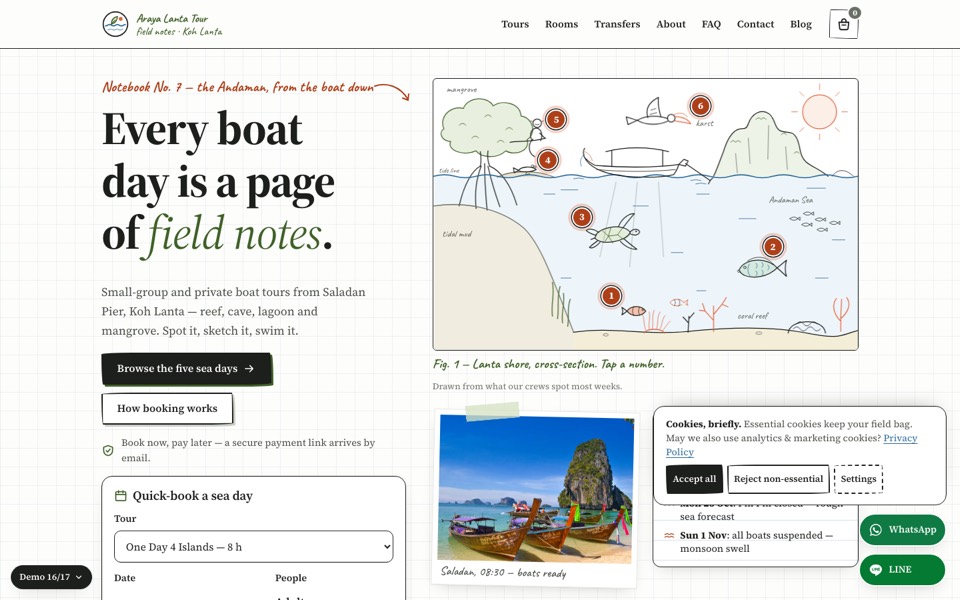Click the calendar icon beside Quick-book heading
The height and width of the screenshot is (600, 960).
(121, 496)
